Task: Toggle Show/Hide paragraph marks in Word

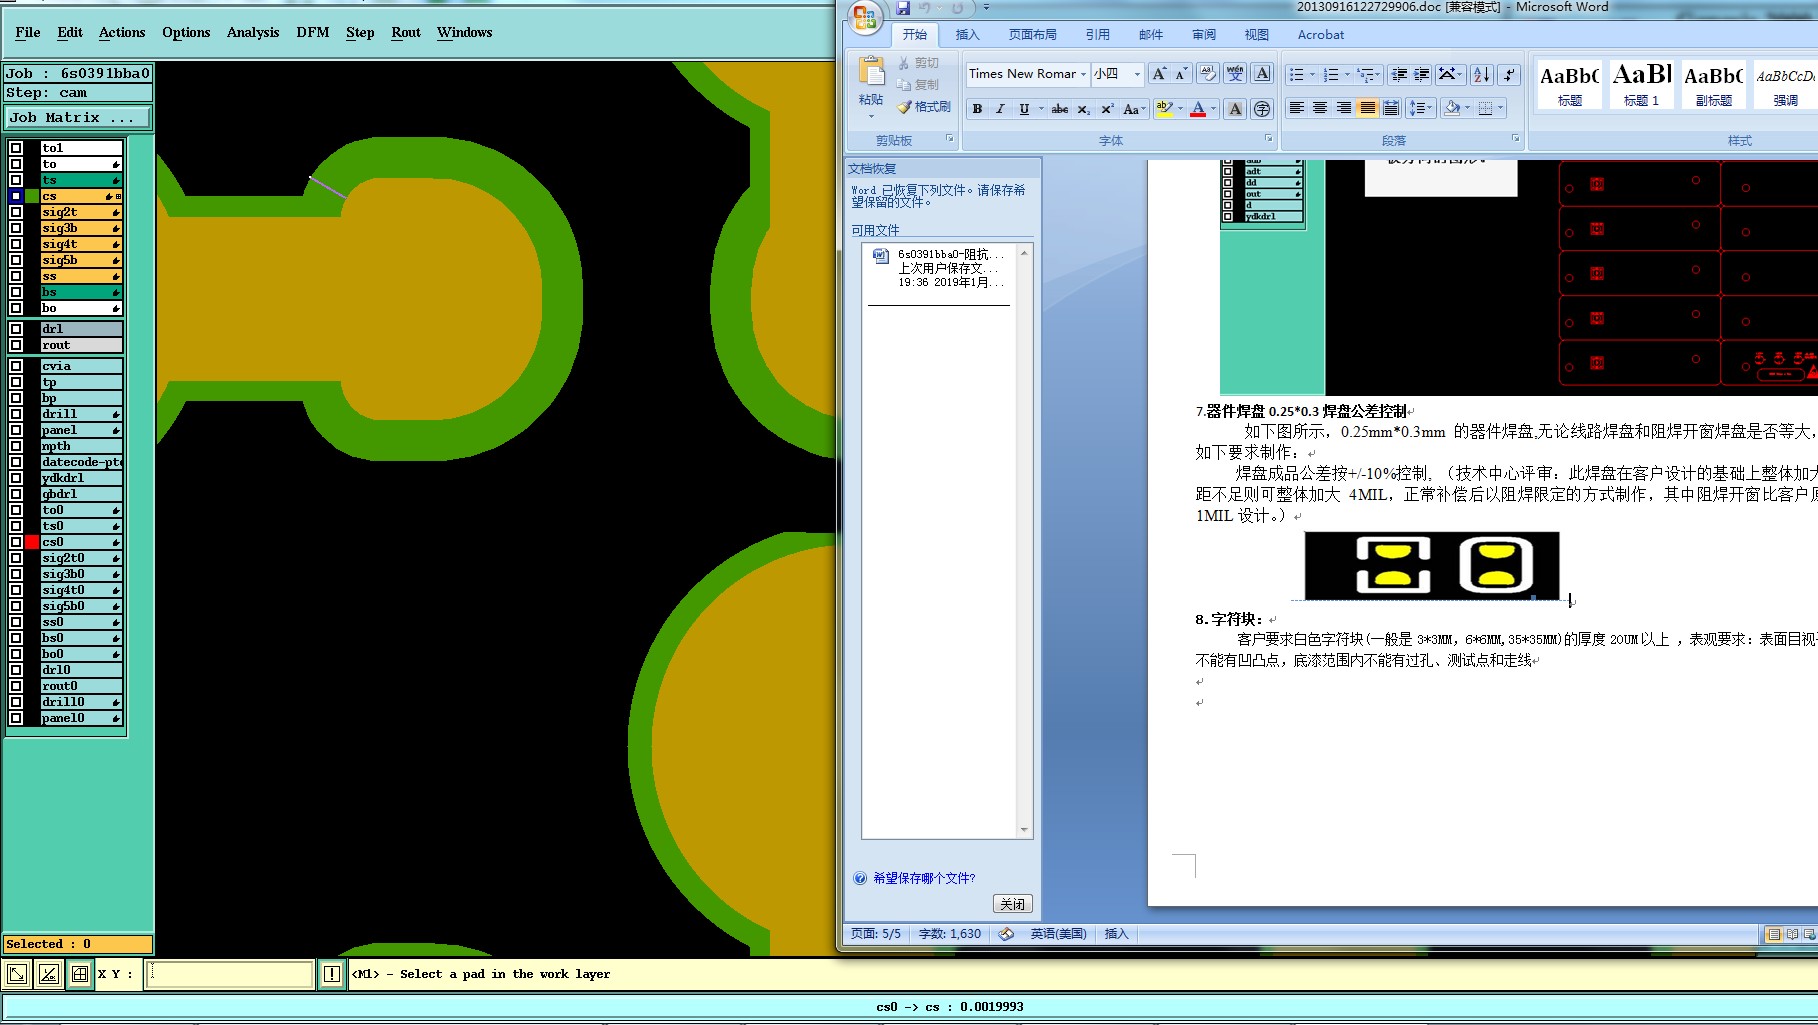Action: (1510, 75)
